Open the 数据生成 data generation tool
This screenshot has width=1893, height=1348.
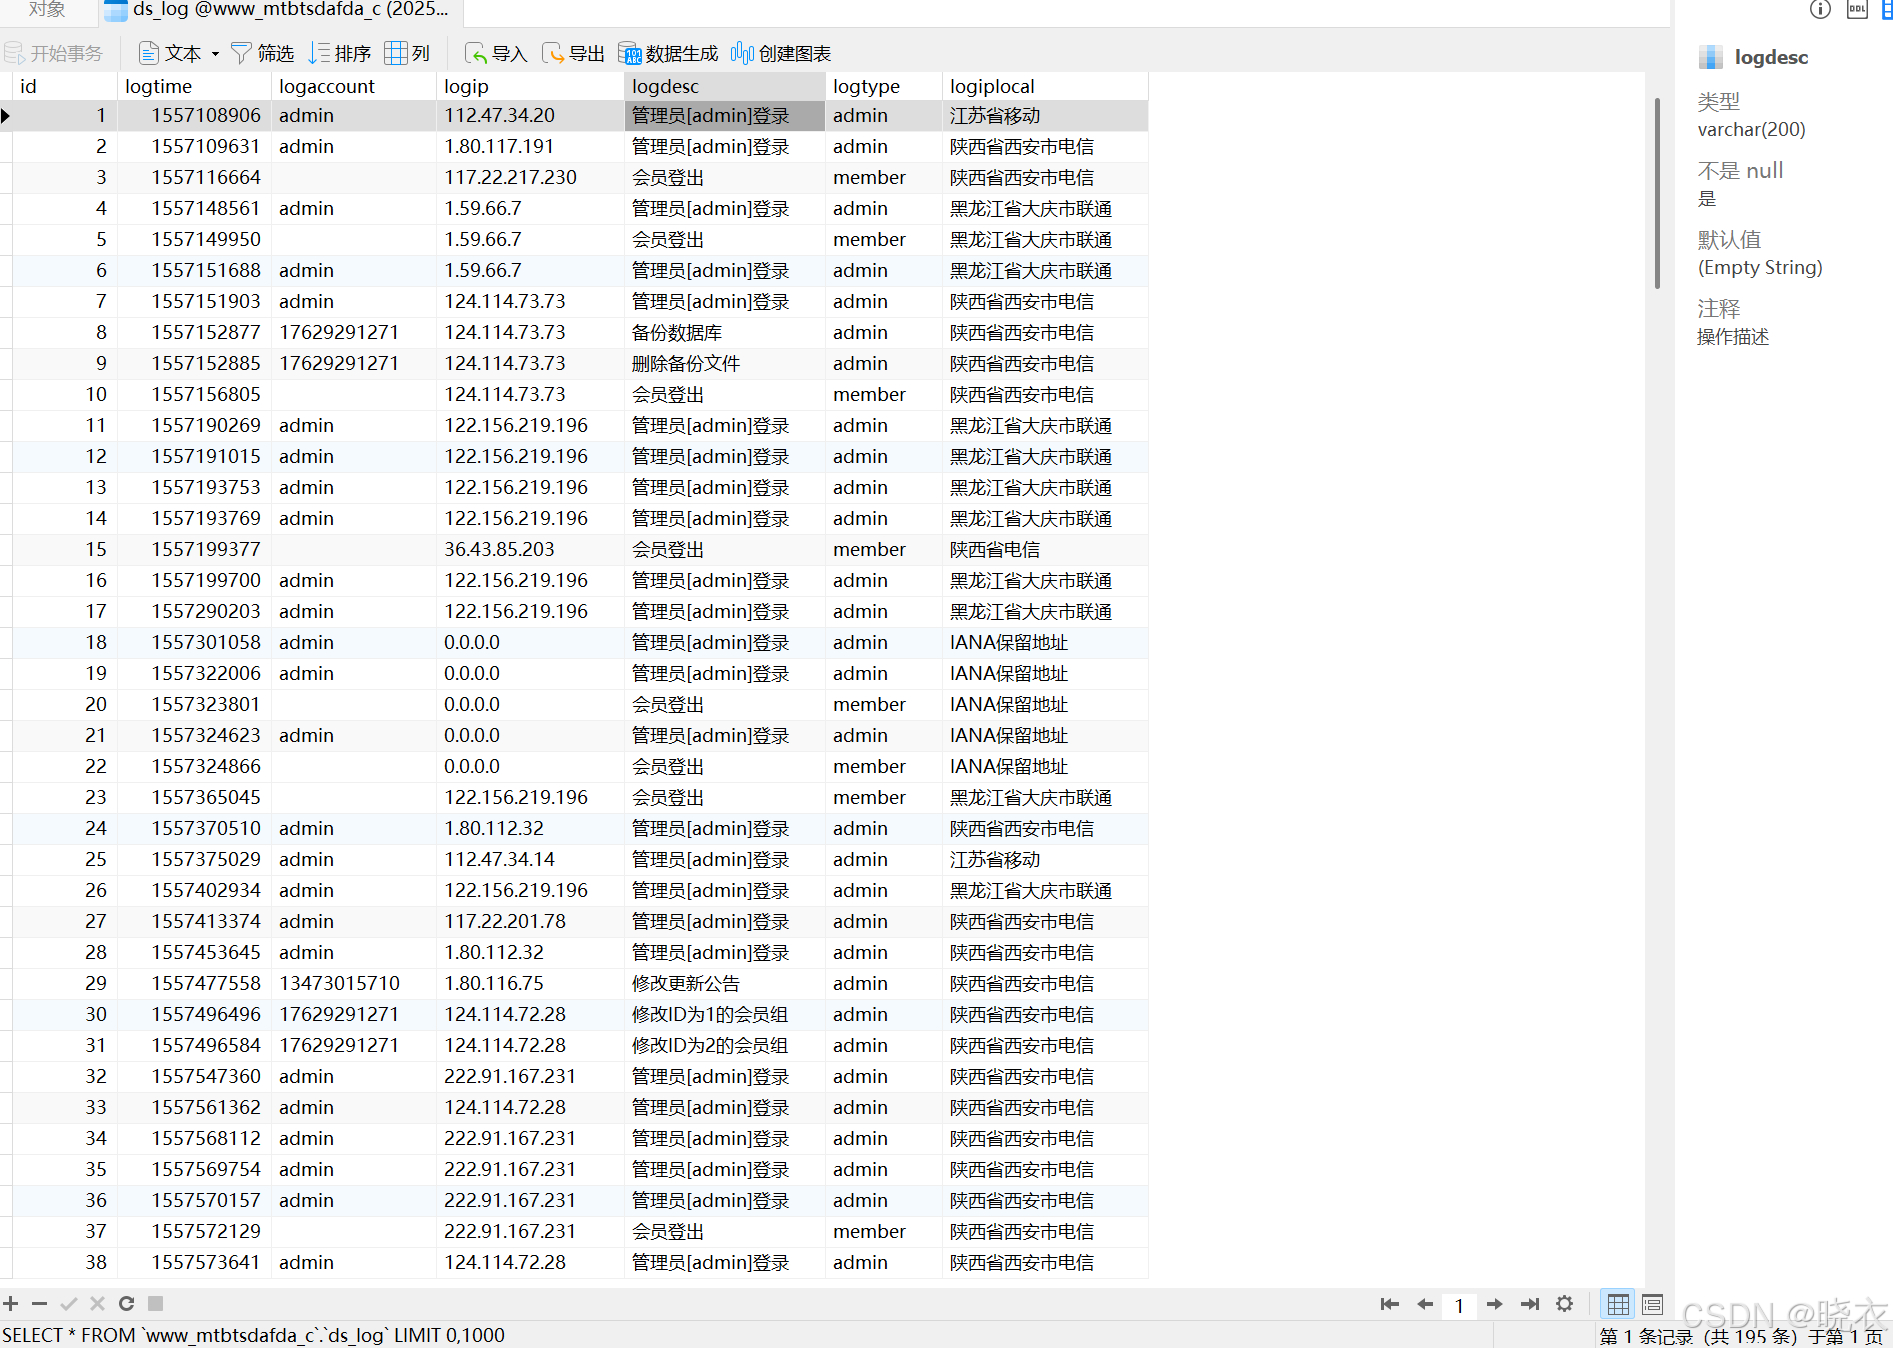(x=630, y=53)
